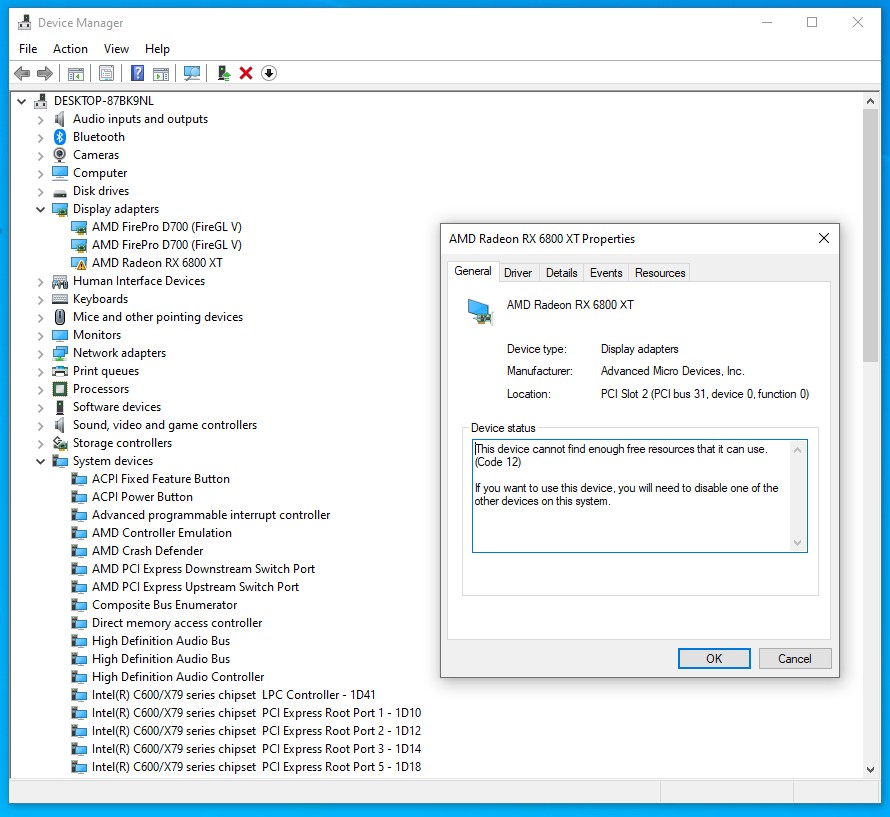This screenshot has height=817, width=890.
Task: Expand the Computer category
Action: (40, 173)
